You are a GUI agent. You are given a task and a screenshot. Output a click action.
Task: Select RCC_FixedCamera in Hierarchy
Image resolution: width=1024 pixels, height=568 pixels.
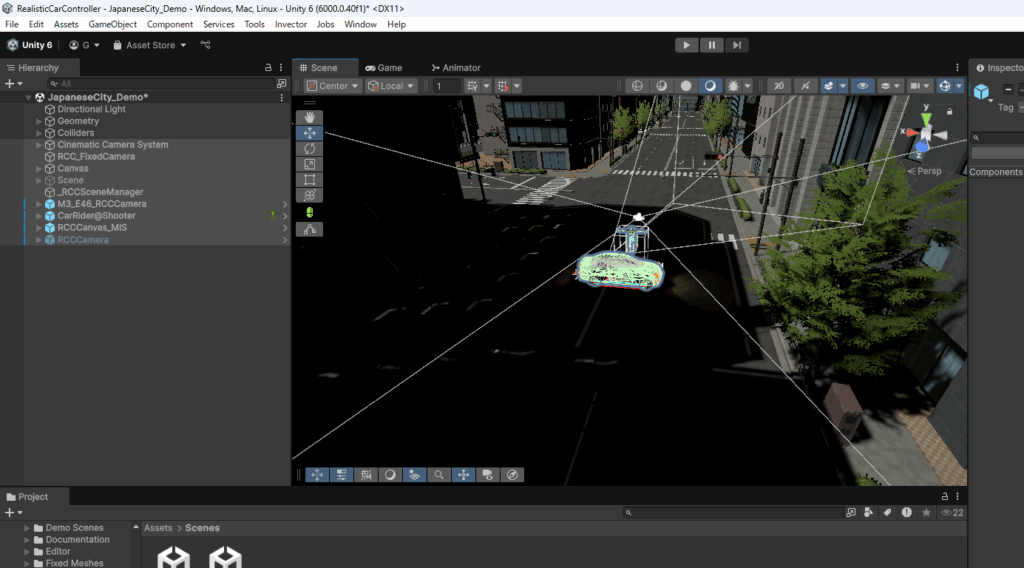(96, 157)
